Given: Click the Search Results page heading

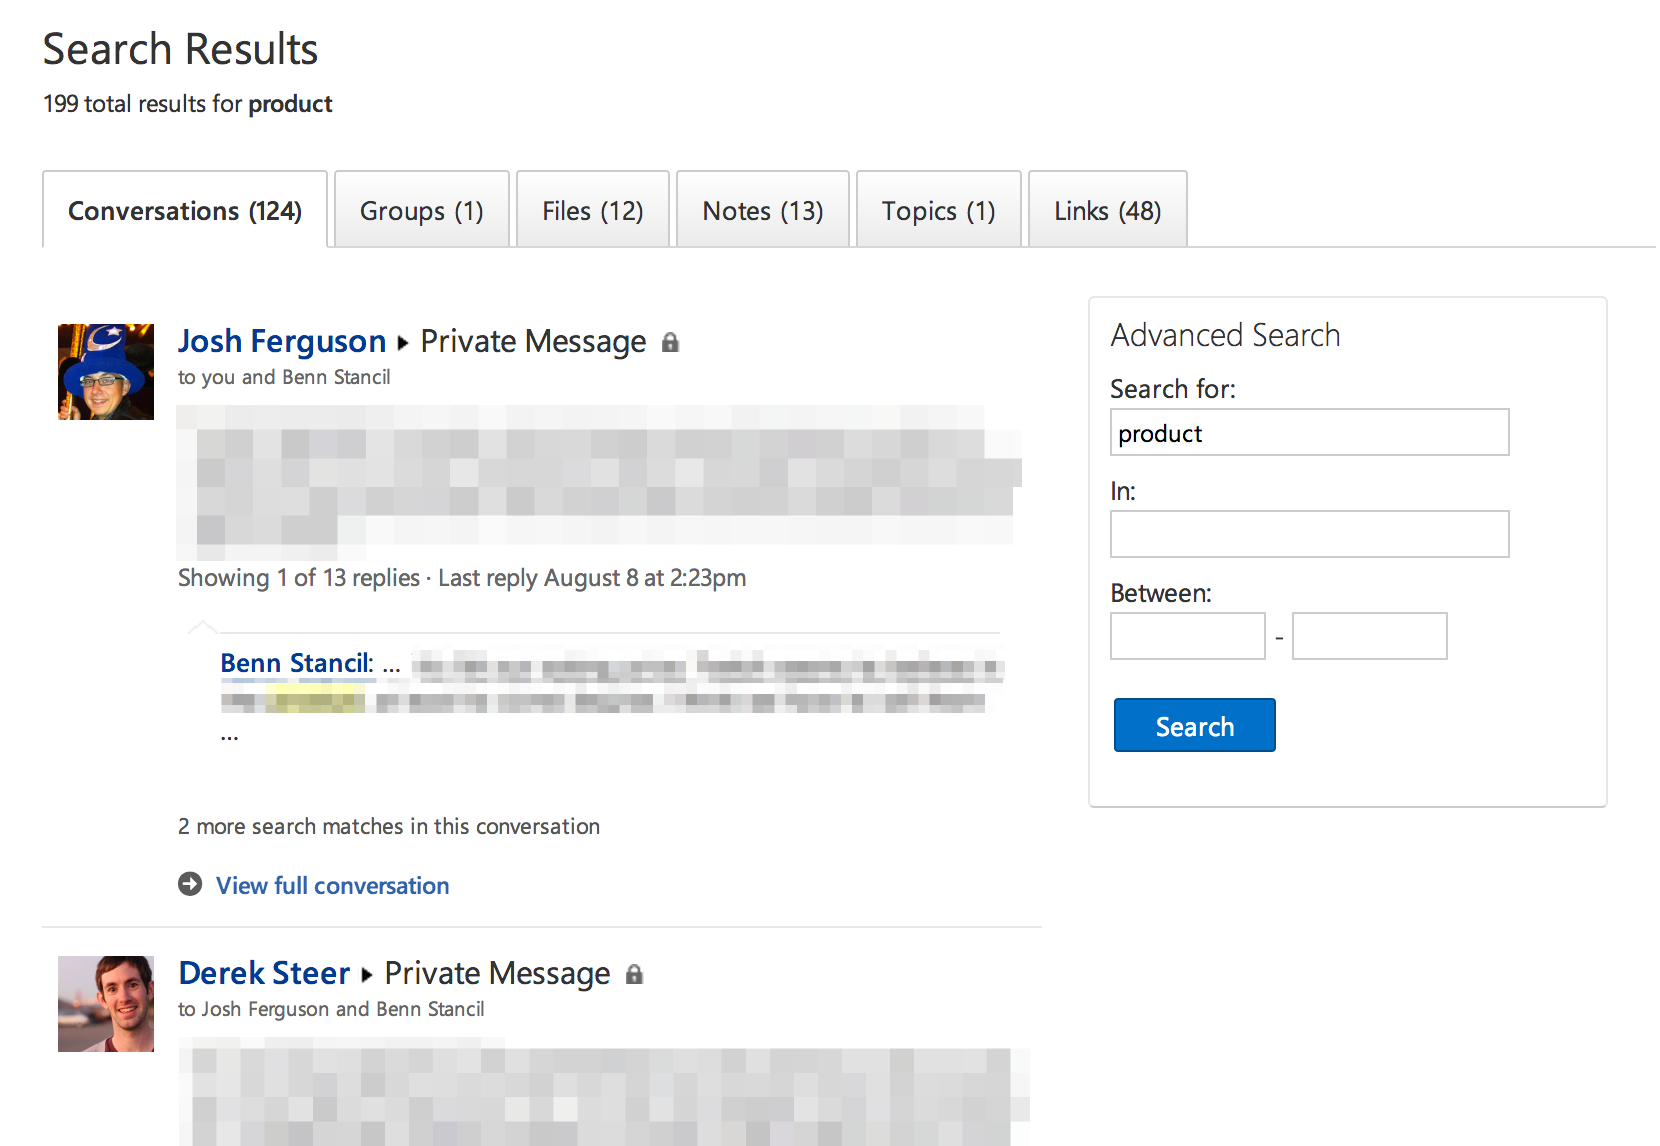Looking at the screenshot, I should click(180, 49).
